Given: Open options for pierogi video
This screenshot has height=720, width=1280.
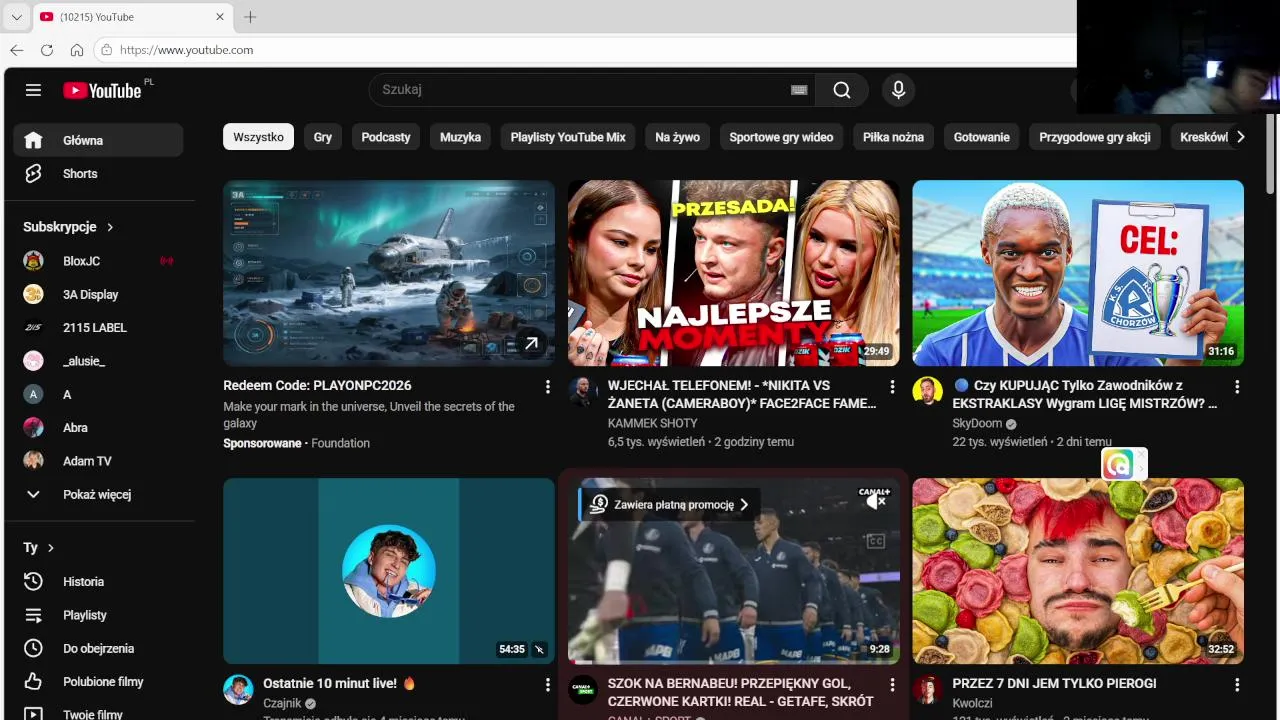Looking at the screenshot, I should coord(1237,685).
